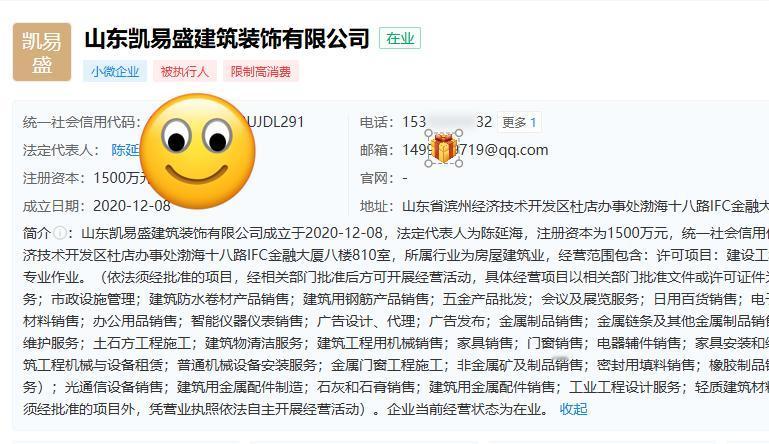This screenshot has height=444, width=769.
Task: Grab the gift sticker's top-right handle
Action: point(459,133)
